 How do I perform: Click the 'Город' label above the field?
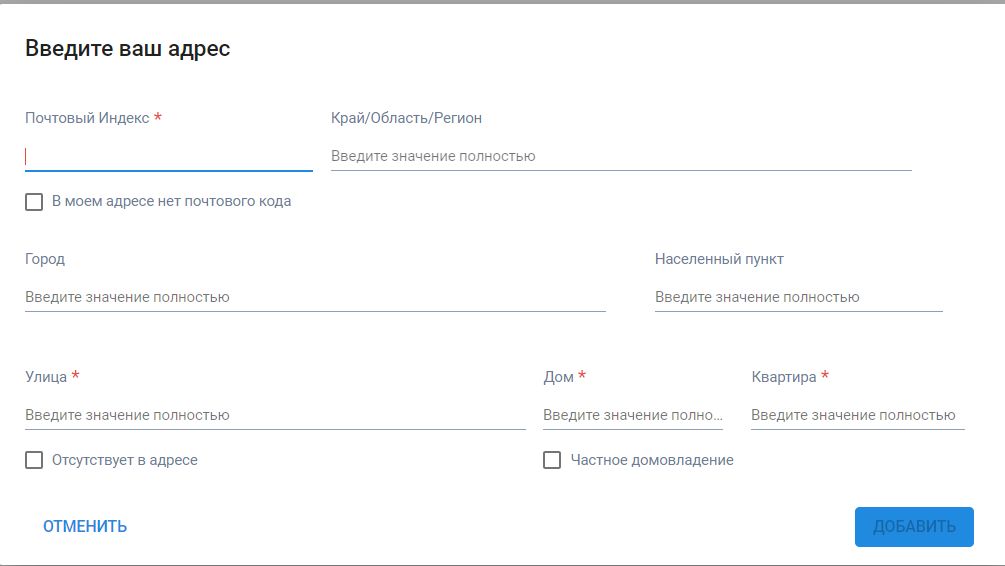coord(45,259)
